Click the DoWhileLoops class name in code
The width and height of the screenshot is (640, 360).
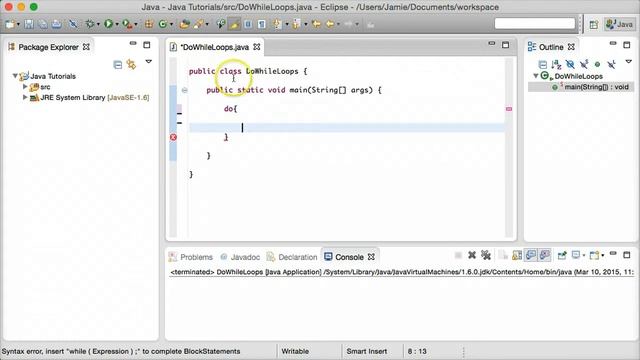(272, 71)
